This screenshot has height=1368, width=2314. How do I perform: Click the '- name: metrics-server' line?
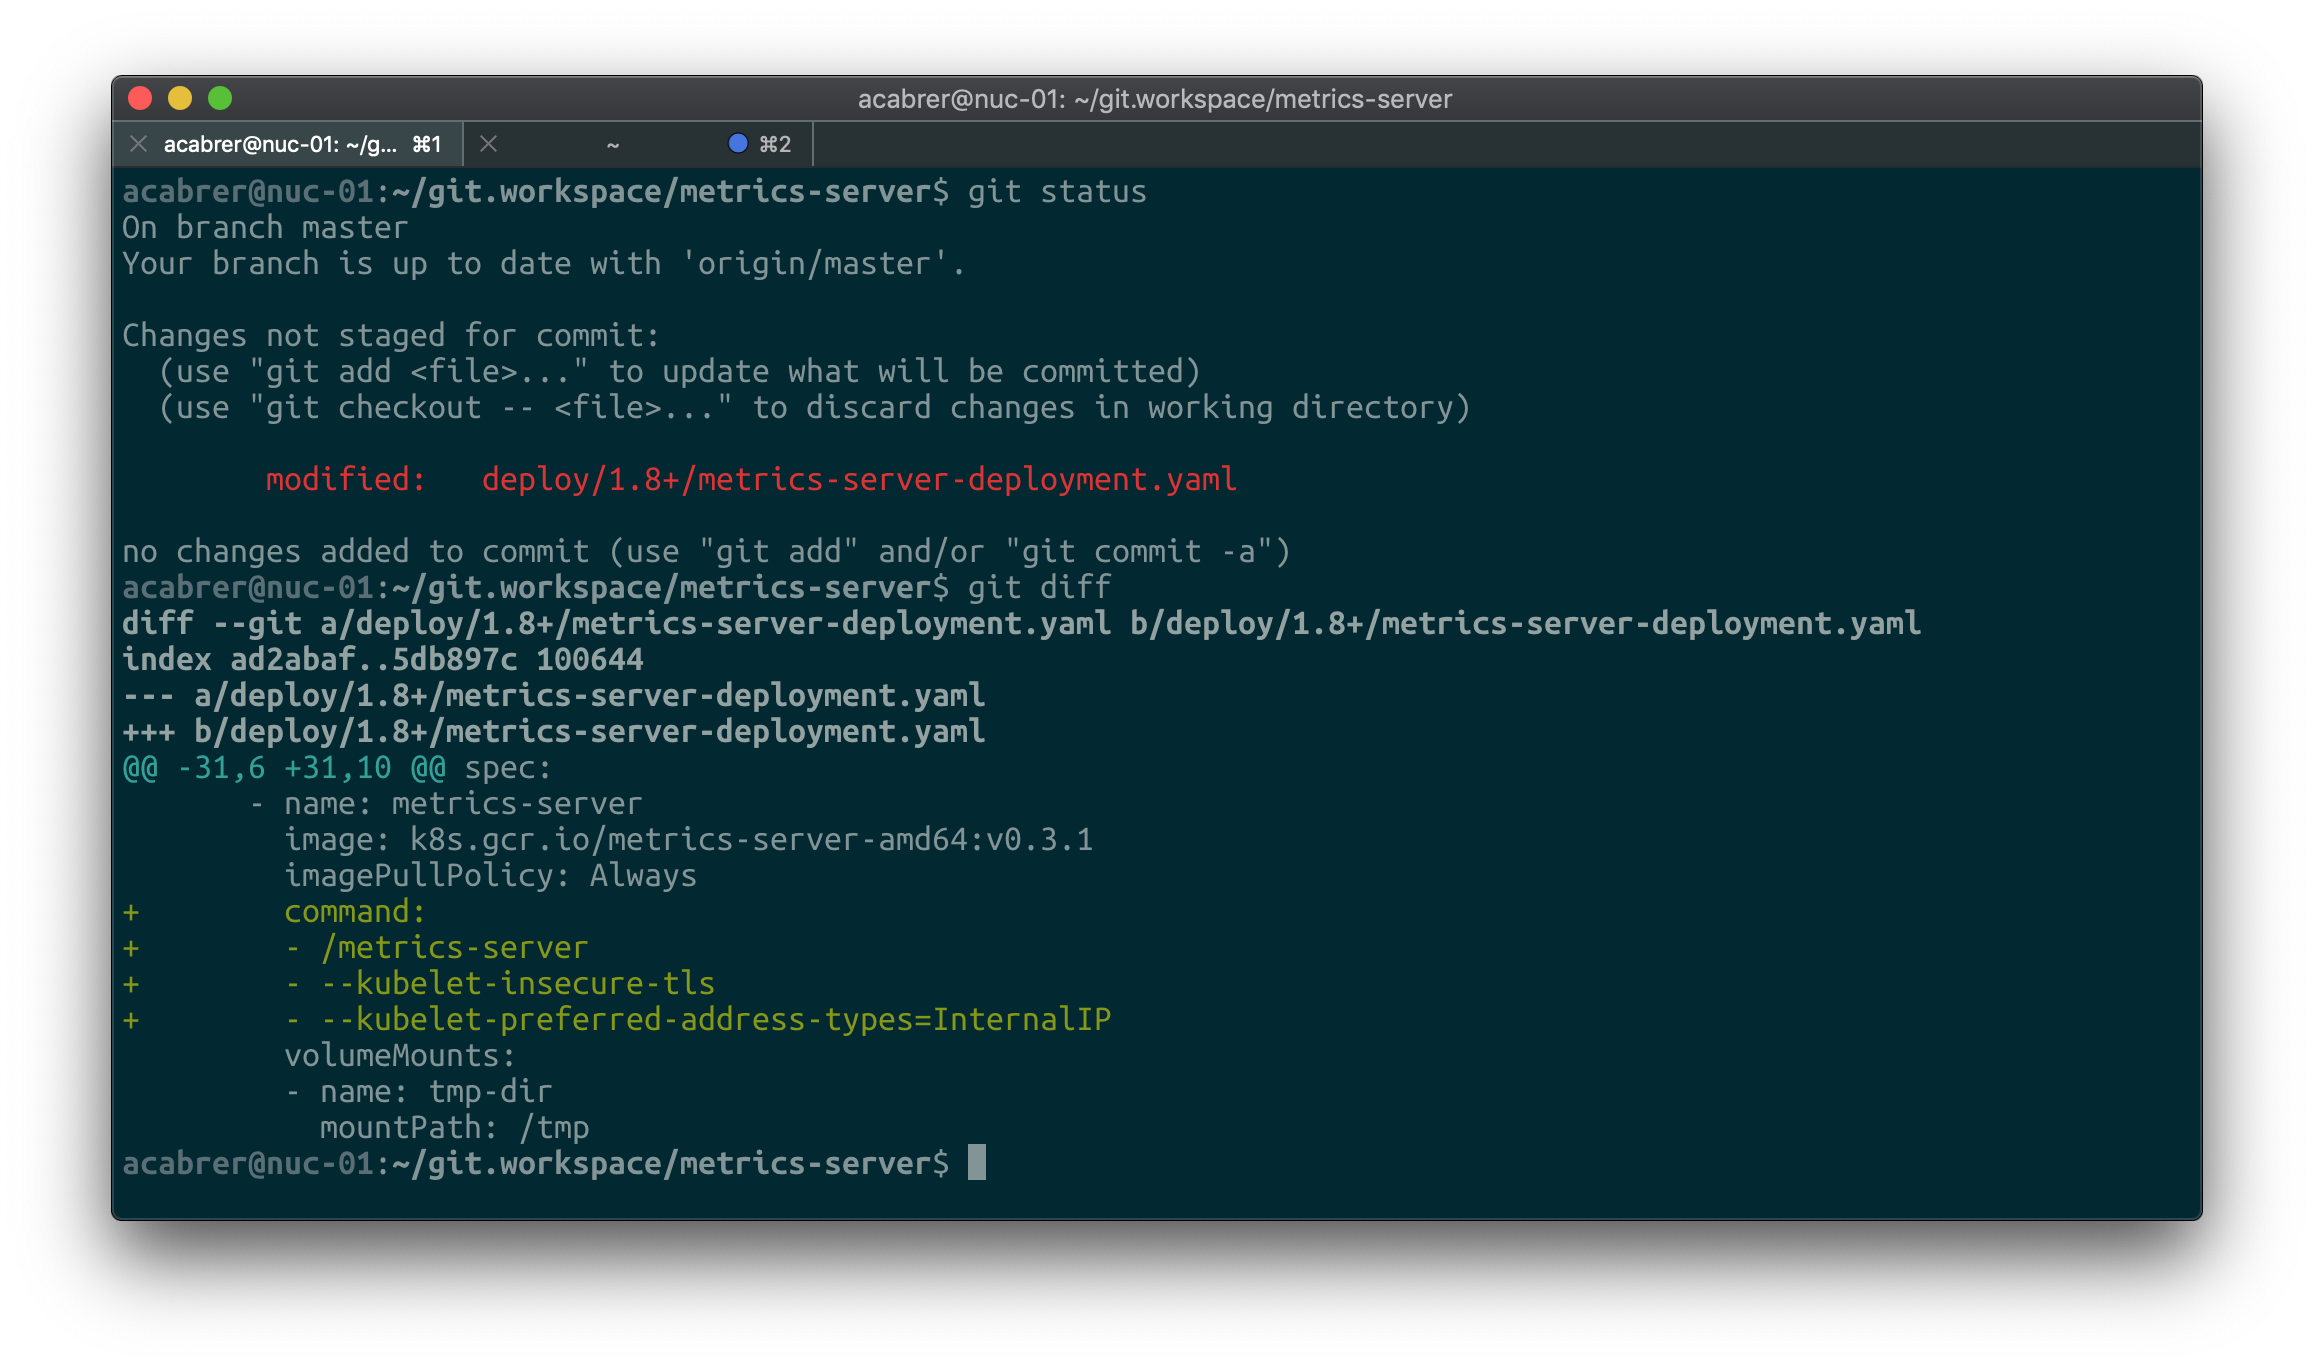coord(446,803)
